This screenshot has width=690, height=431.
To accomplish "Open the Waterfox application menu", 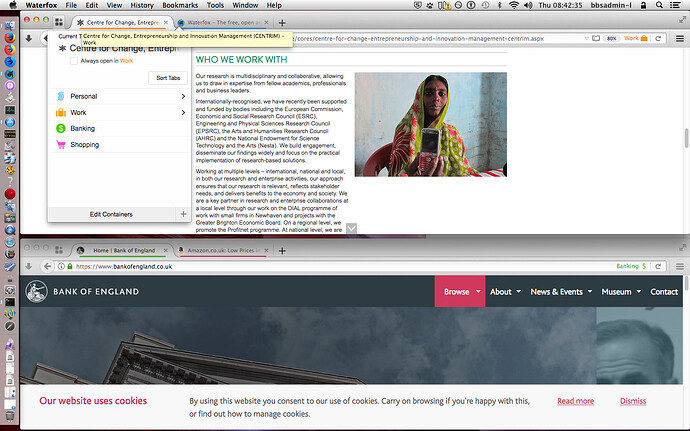I will pos(41,5).
